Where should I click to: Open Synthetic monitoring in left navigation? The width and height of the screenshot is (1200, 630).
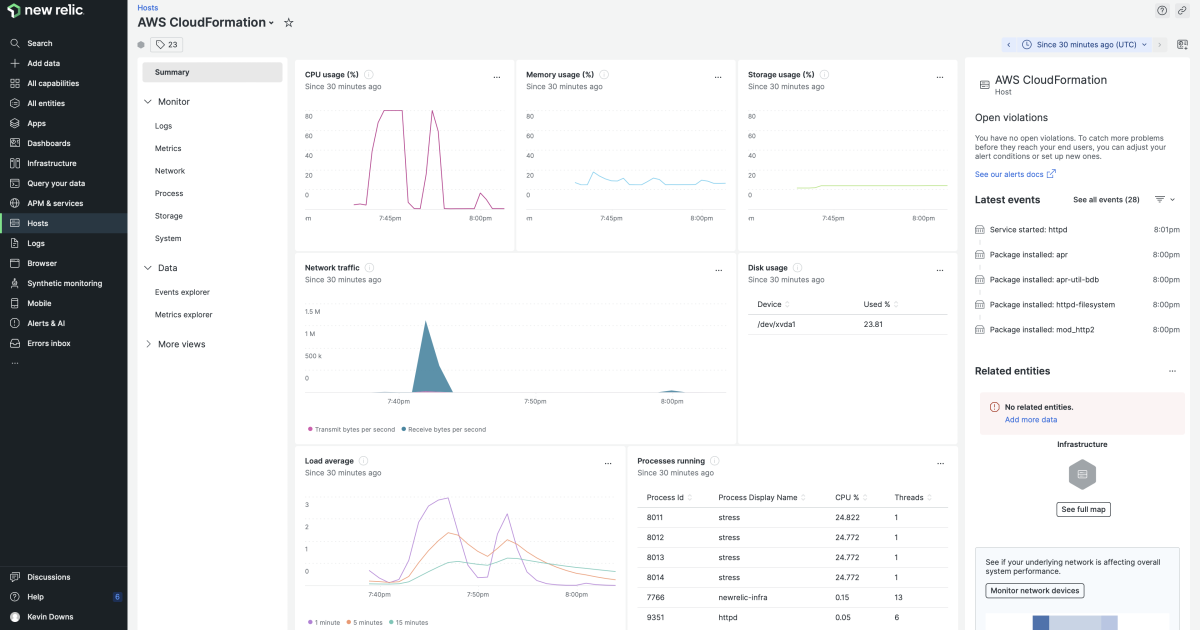[64, 283]
